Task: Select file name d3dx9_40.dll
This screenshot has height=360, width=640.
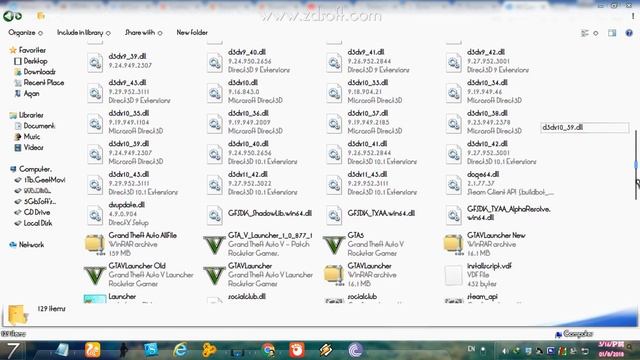Action: click(x=247, y=52)
